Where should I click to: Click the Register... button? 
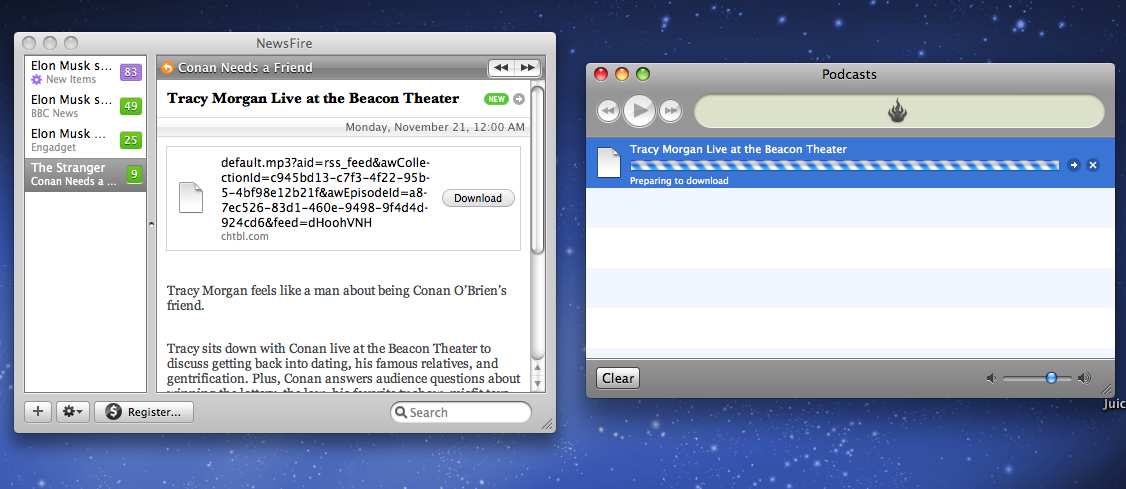pyautogui.click(x=144, y=412)
